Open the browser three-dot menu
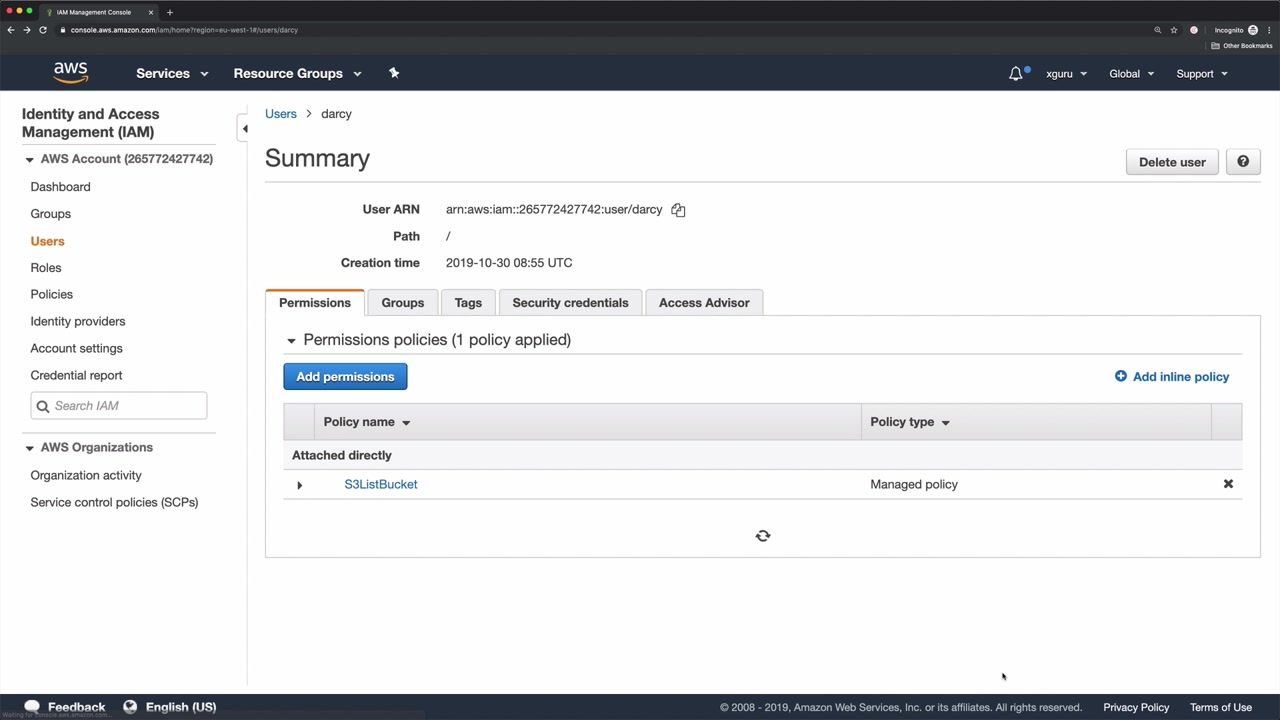1280x720 pixels. [x=1269, y=30]
